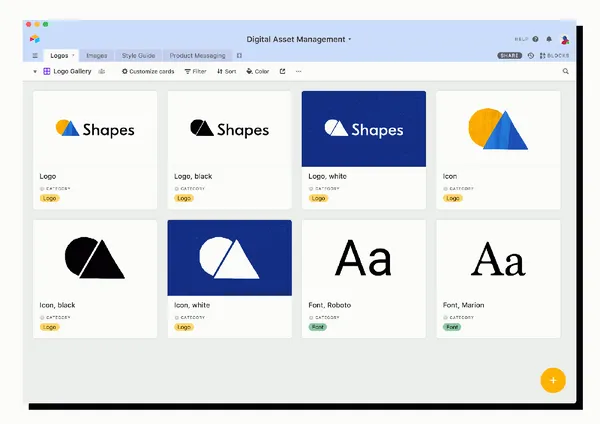The width and height of the screenshot is (600, 424).
Task: Click the Logo tag on Logo, black card
Action: [184, 198]
